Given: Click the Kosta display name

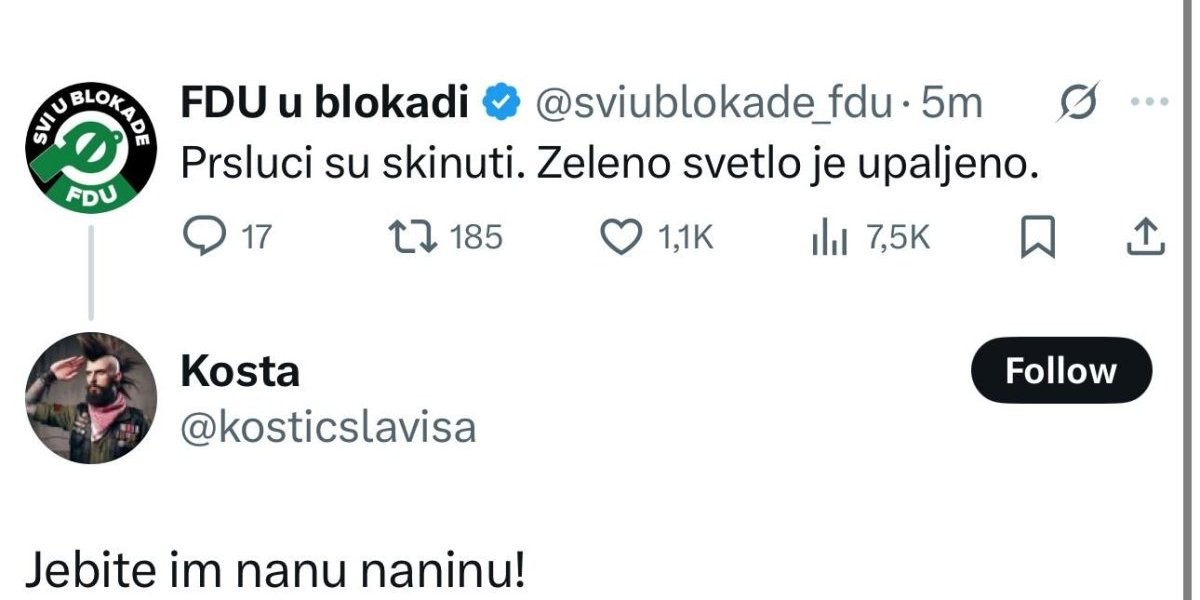Looking at the screenshot, I should (240, 371).
